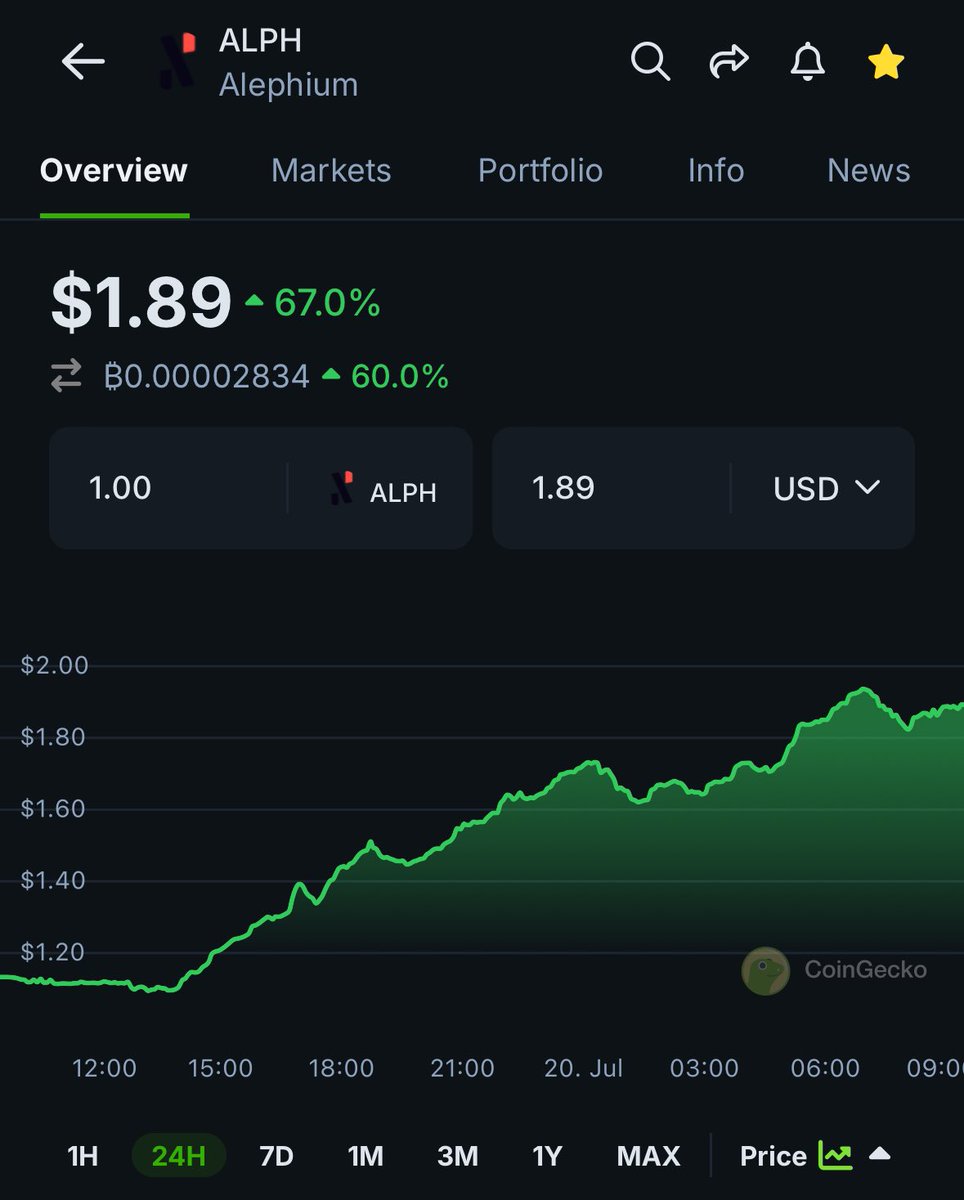964x1200 pixels.
Task: Select the MAX chart range
Action: pos(648,1156)
